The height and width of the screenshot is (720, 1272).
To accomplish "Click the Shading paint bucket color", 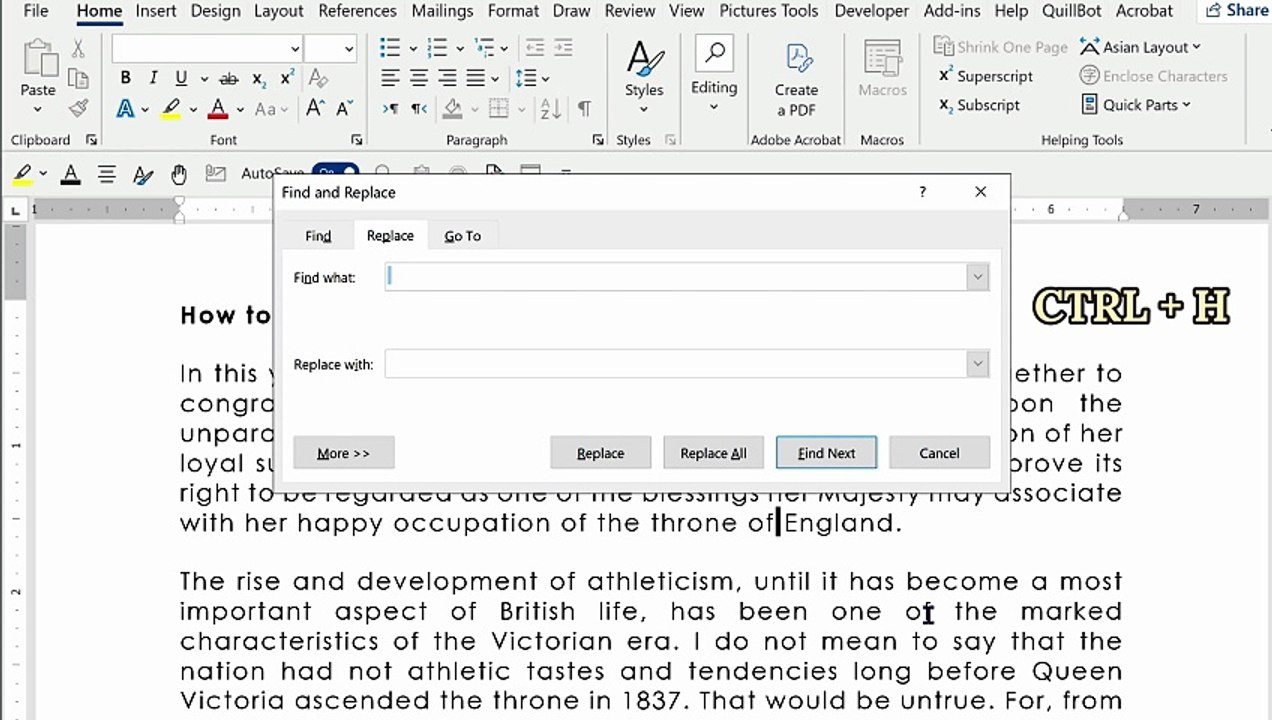I will 453,108.
